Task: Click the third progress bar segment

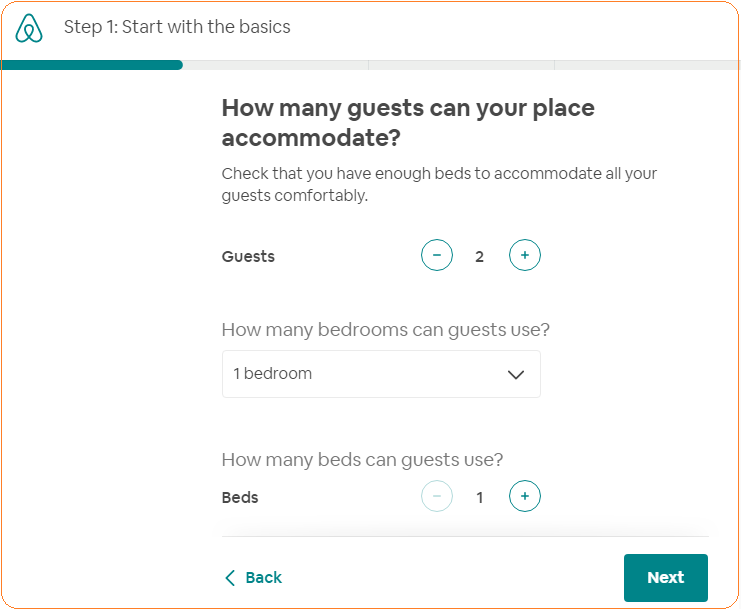Action: (x=461, y=65)
